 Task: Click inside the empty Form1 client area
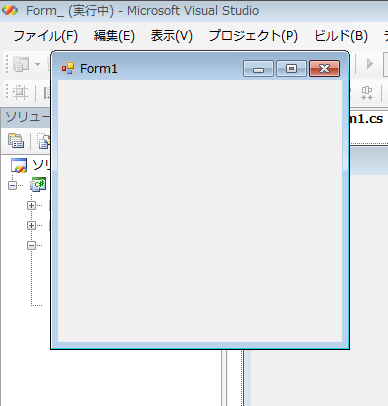pyautogui.click(x=200, y=211)
